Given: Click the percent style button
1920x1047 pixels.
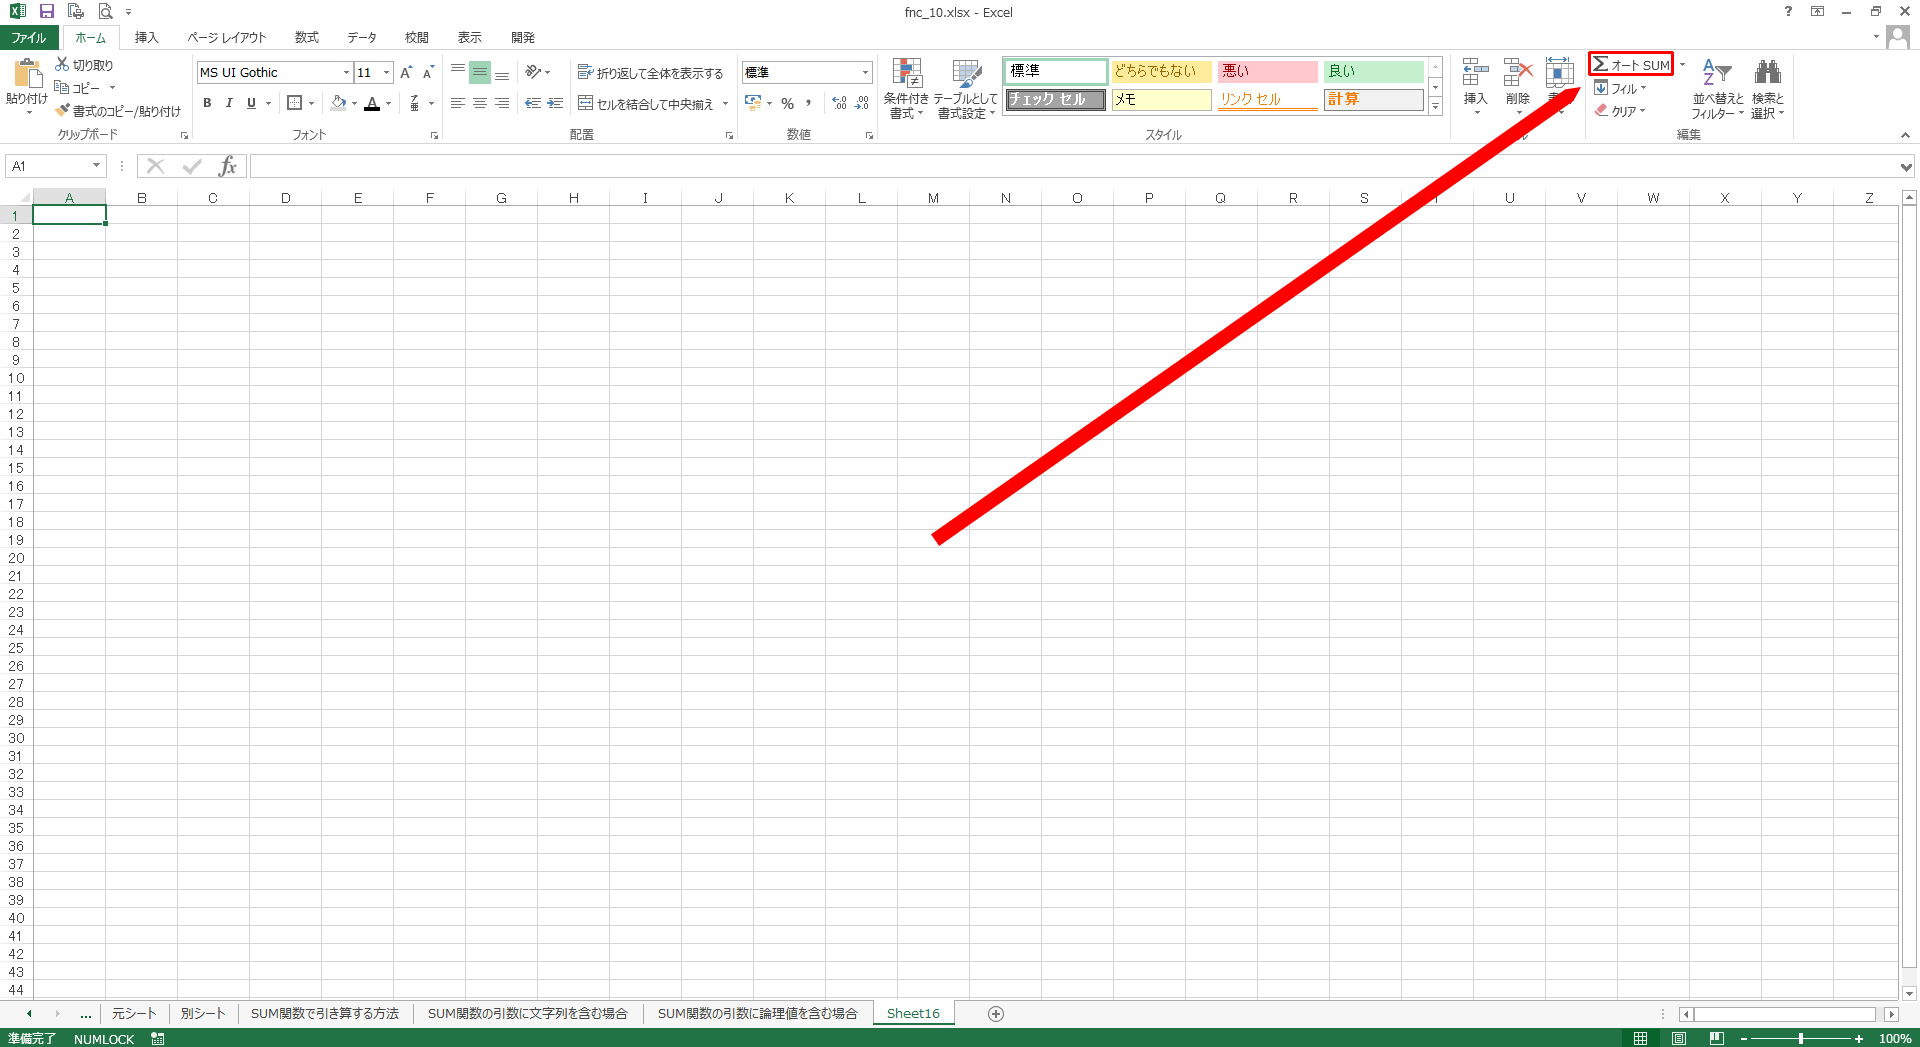Looking at the screenshot, I should [x=788, y=103].
